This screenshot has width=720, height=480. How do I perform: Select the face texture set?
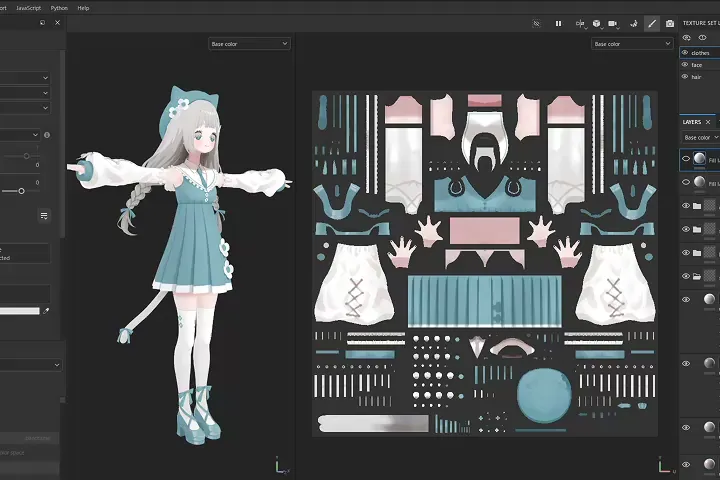coord(697,64)
